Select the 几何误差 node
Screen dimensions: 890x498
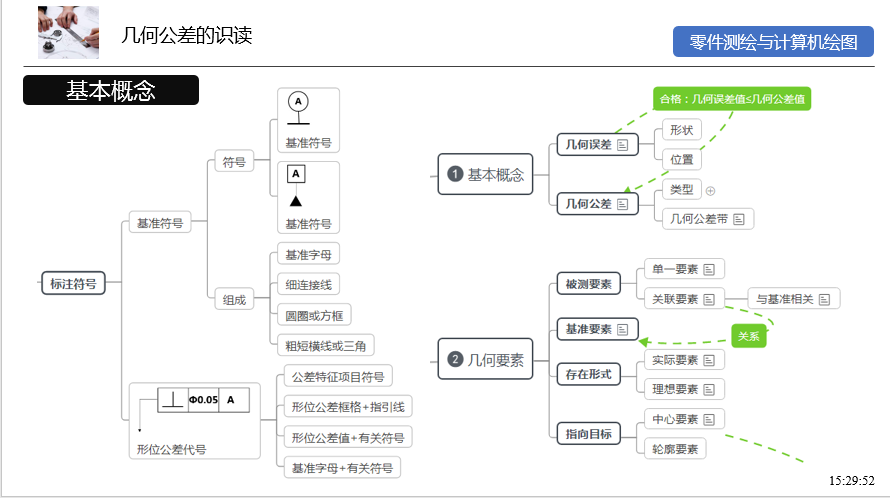(x=598, y=144)
